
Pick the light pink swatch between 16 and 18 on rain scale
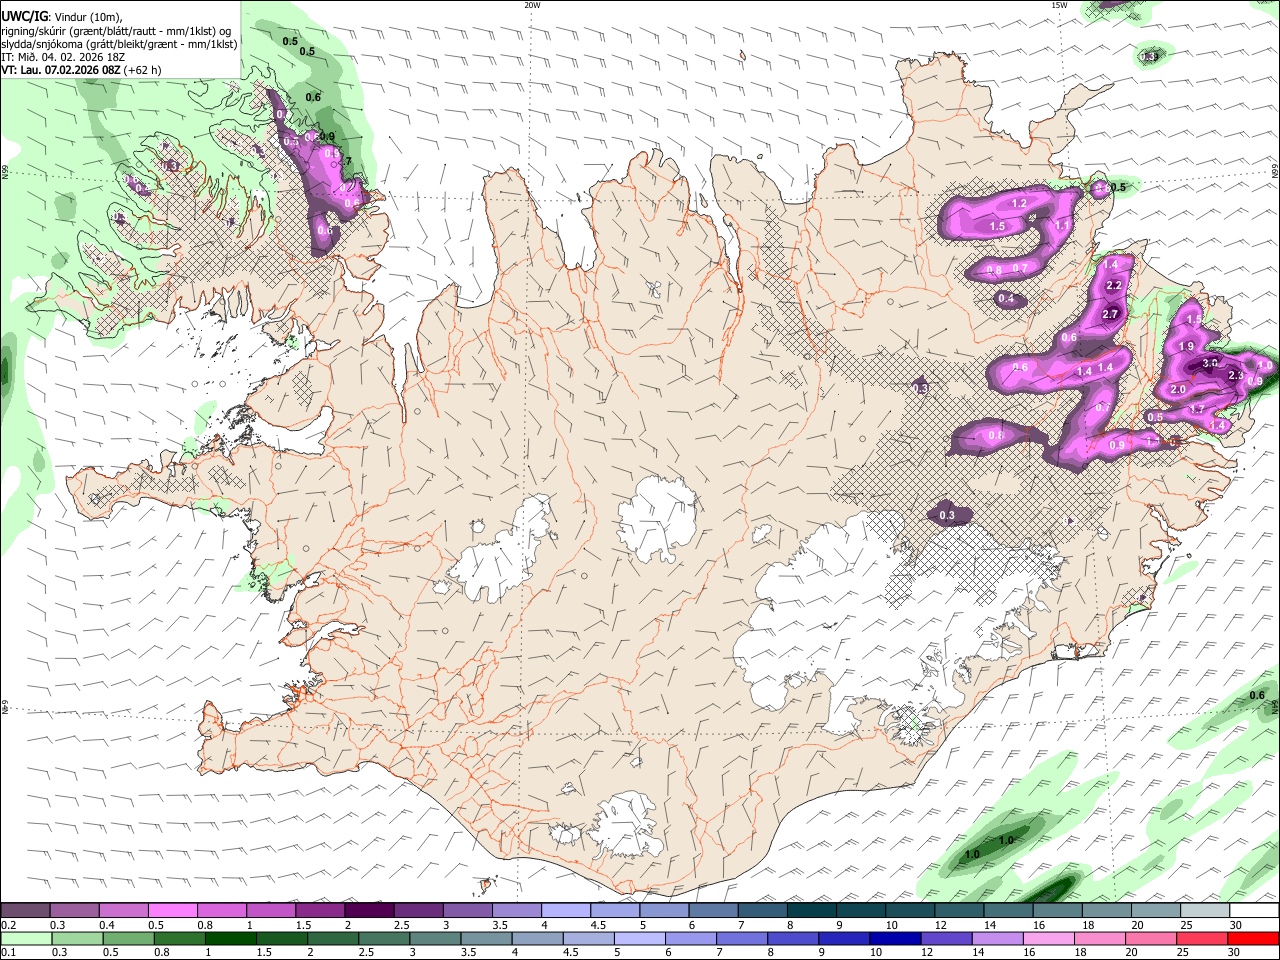click(1049, 939)
